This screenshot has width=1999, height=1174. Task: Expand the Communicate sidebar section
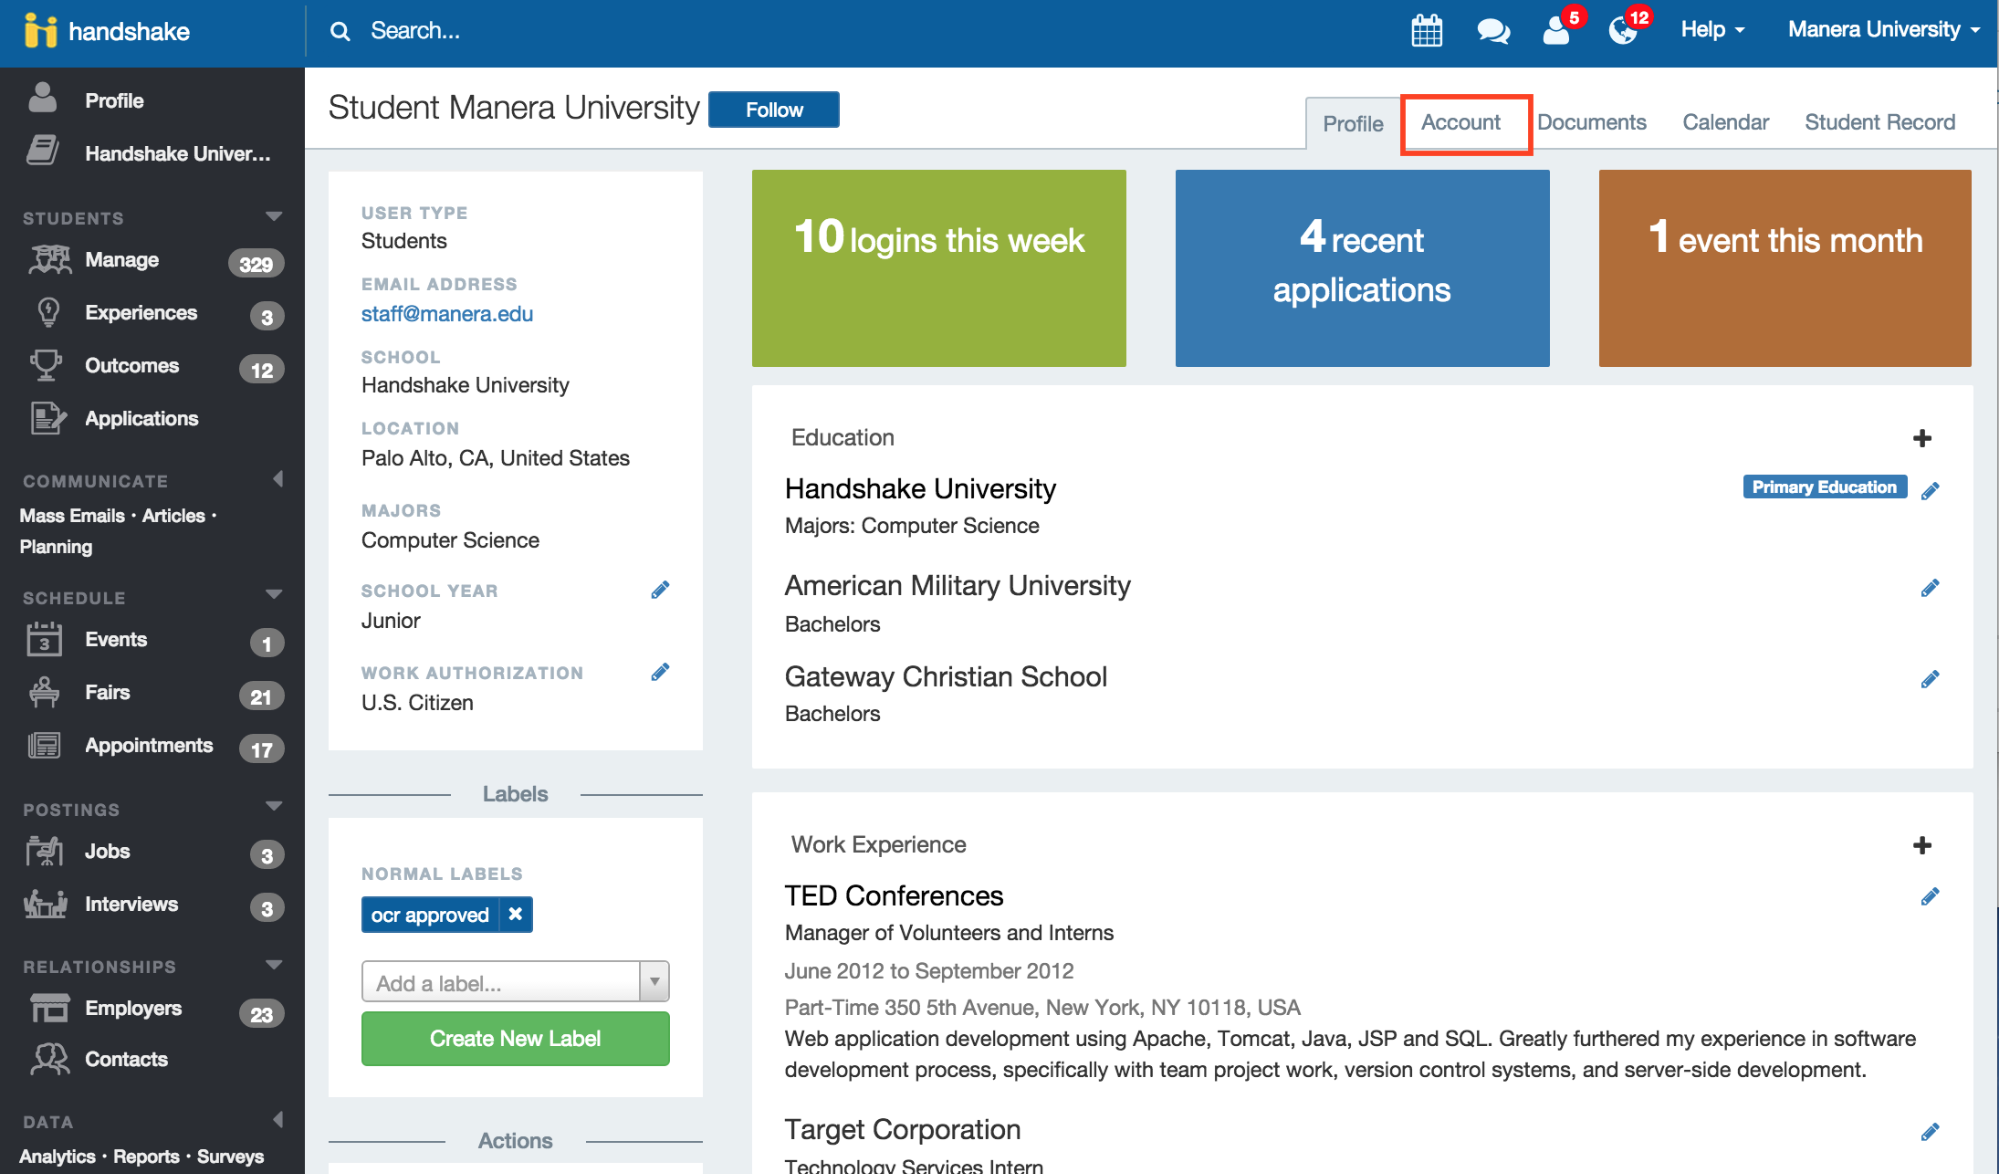(278, 480)
